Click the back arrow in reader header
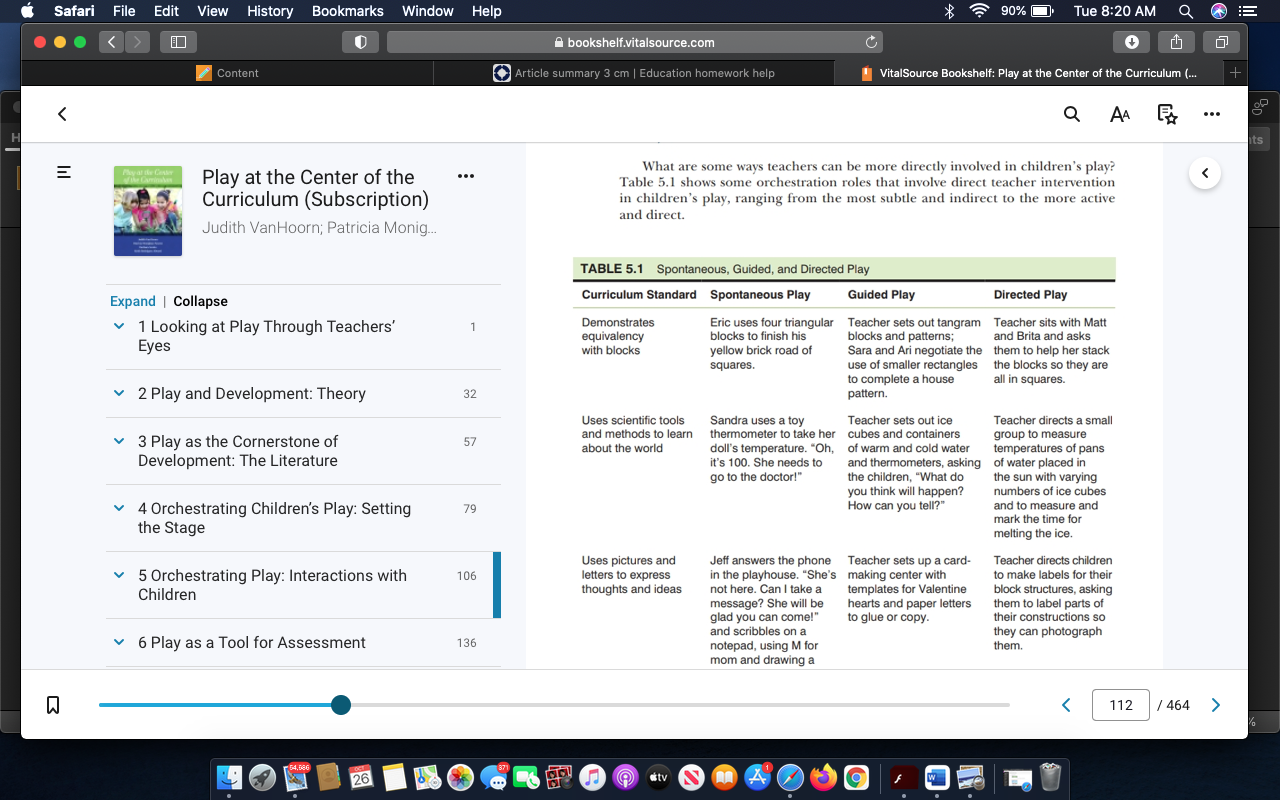The width and height of the screenshot is (1280, 800). click(x=62, y=114)
